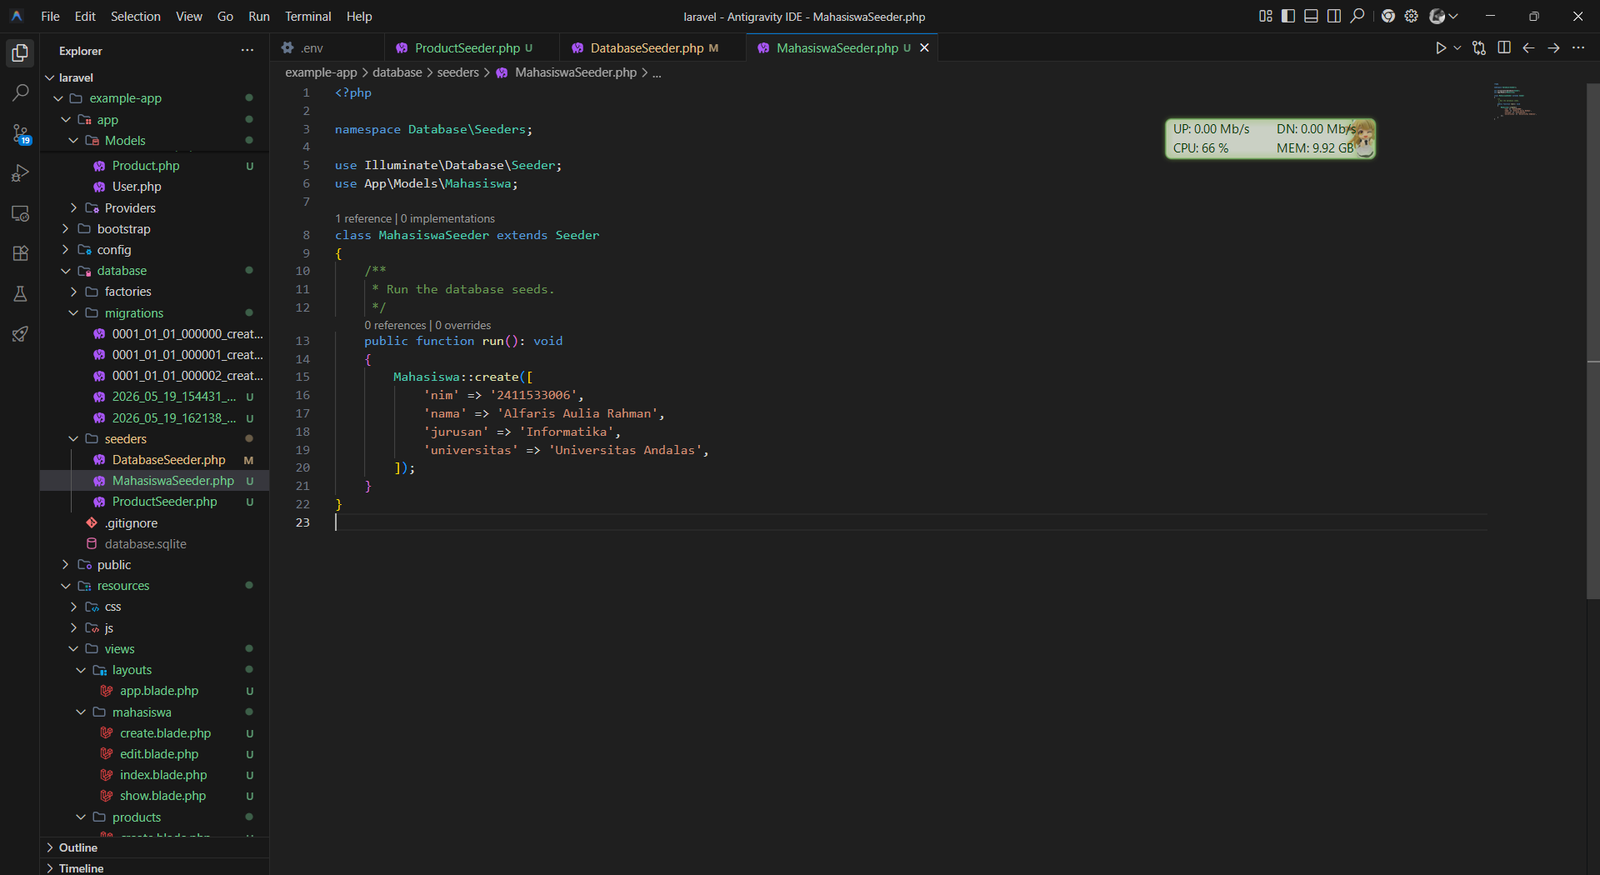This screenshot has height=875, width=1600.
Task: Click 'database' in the breadcrumb path
Action: pos(397,72)
